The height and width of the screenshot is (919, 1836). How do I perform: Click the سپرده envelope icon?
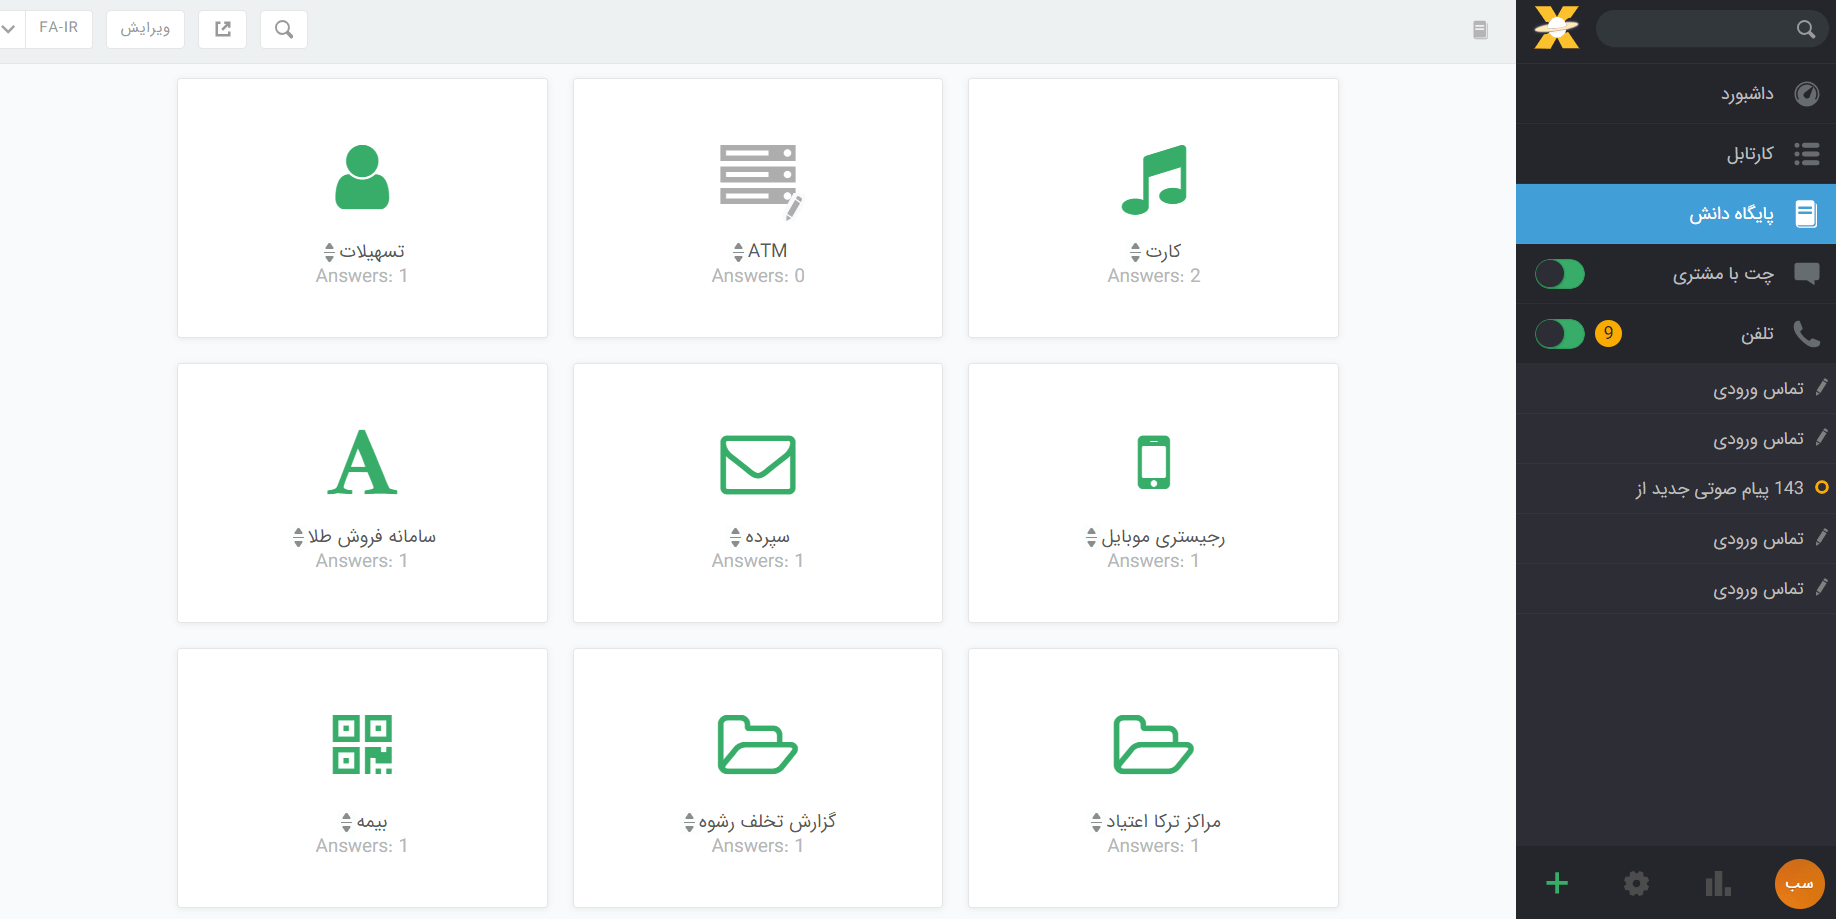click(x=758, y=465)
